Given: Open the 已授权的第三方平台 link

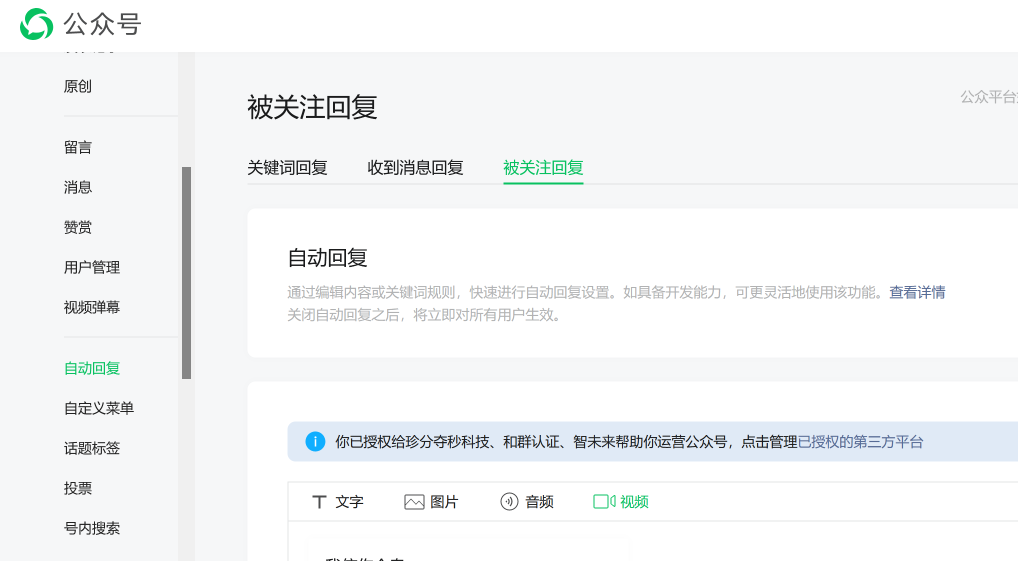Looking at the screenshot, I should point(860,442).
